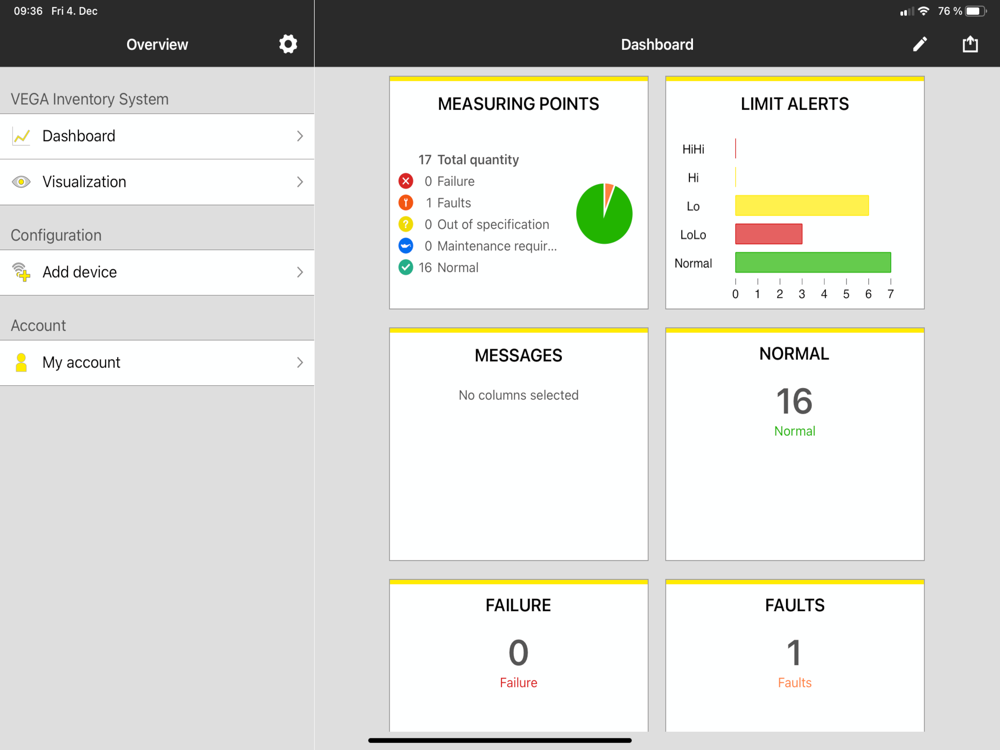Open settings via the gear icon
Screen dimensions: 1000x750
click(288, 44)
